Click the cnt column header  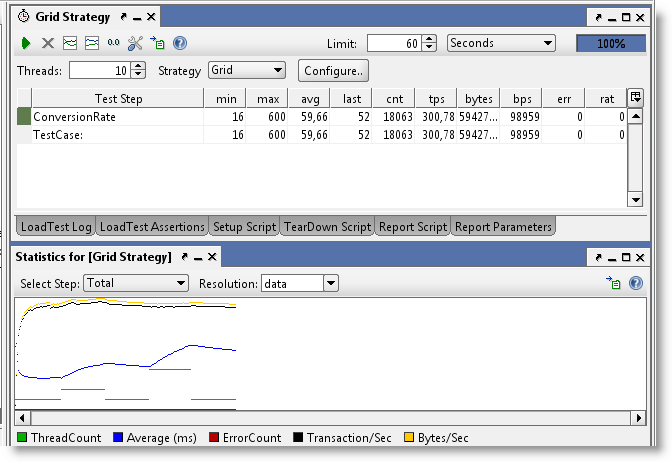[x=394, y=99]
